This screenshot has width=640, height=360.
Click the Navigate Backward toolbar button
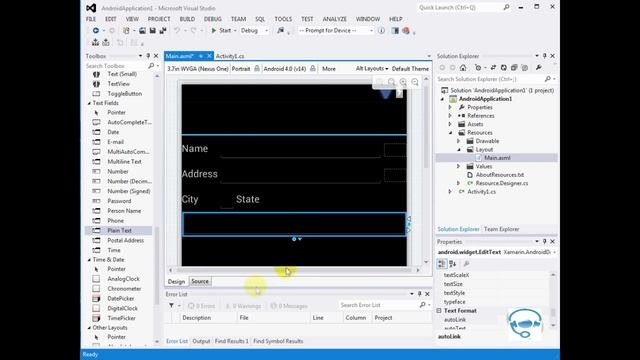(96, 31)
